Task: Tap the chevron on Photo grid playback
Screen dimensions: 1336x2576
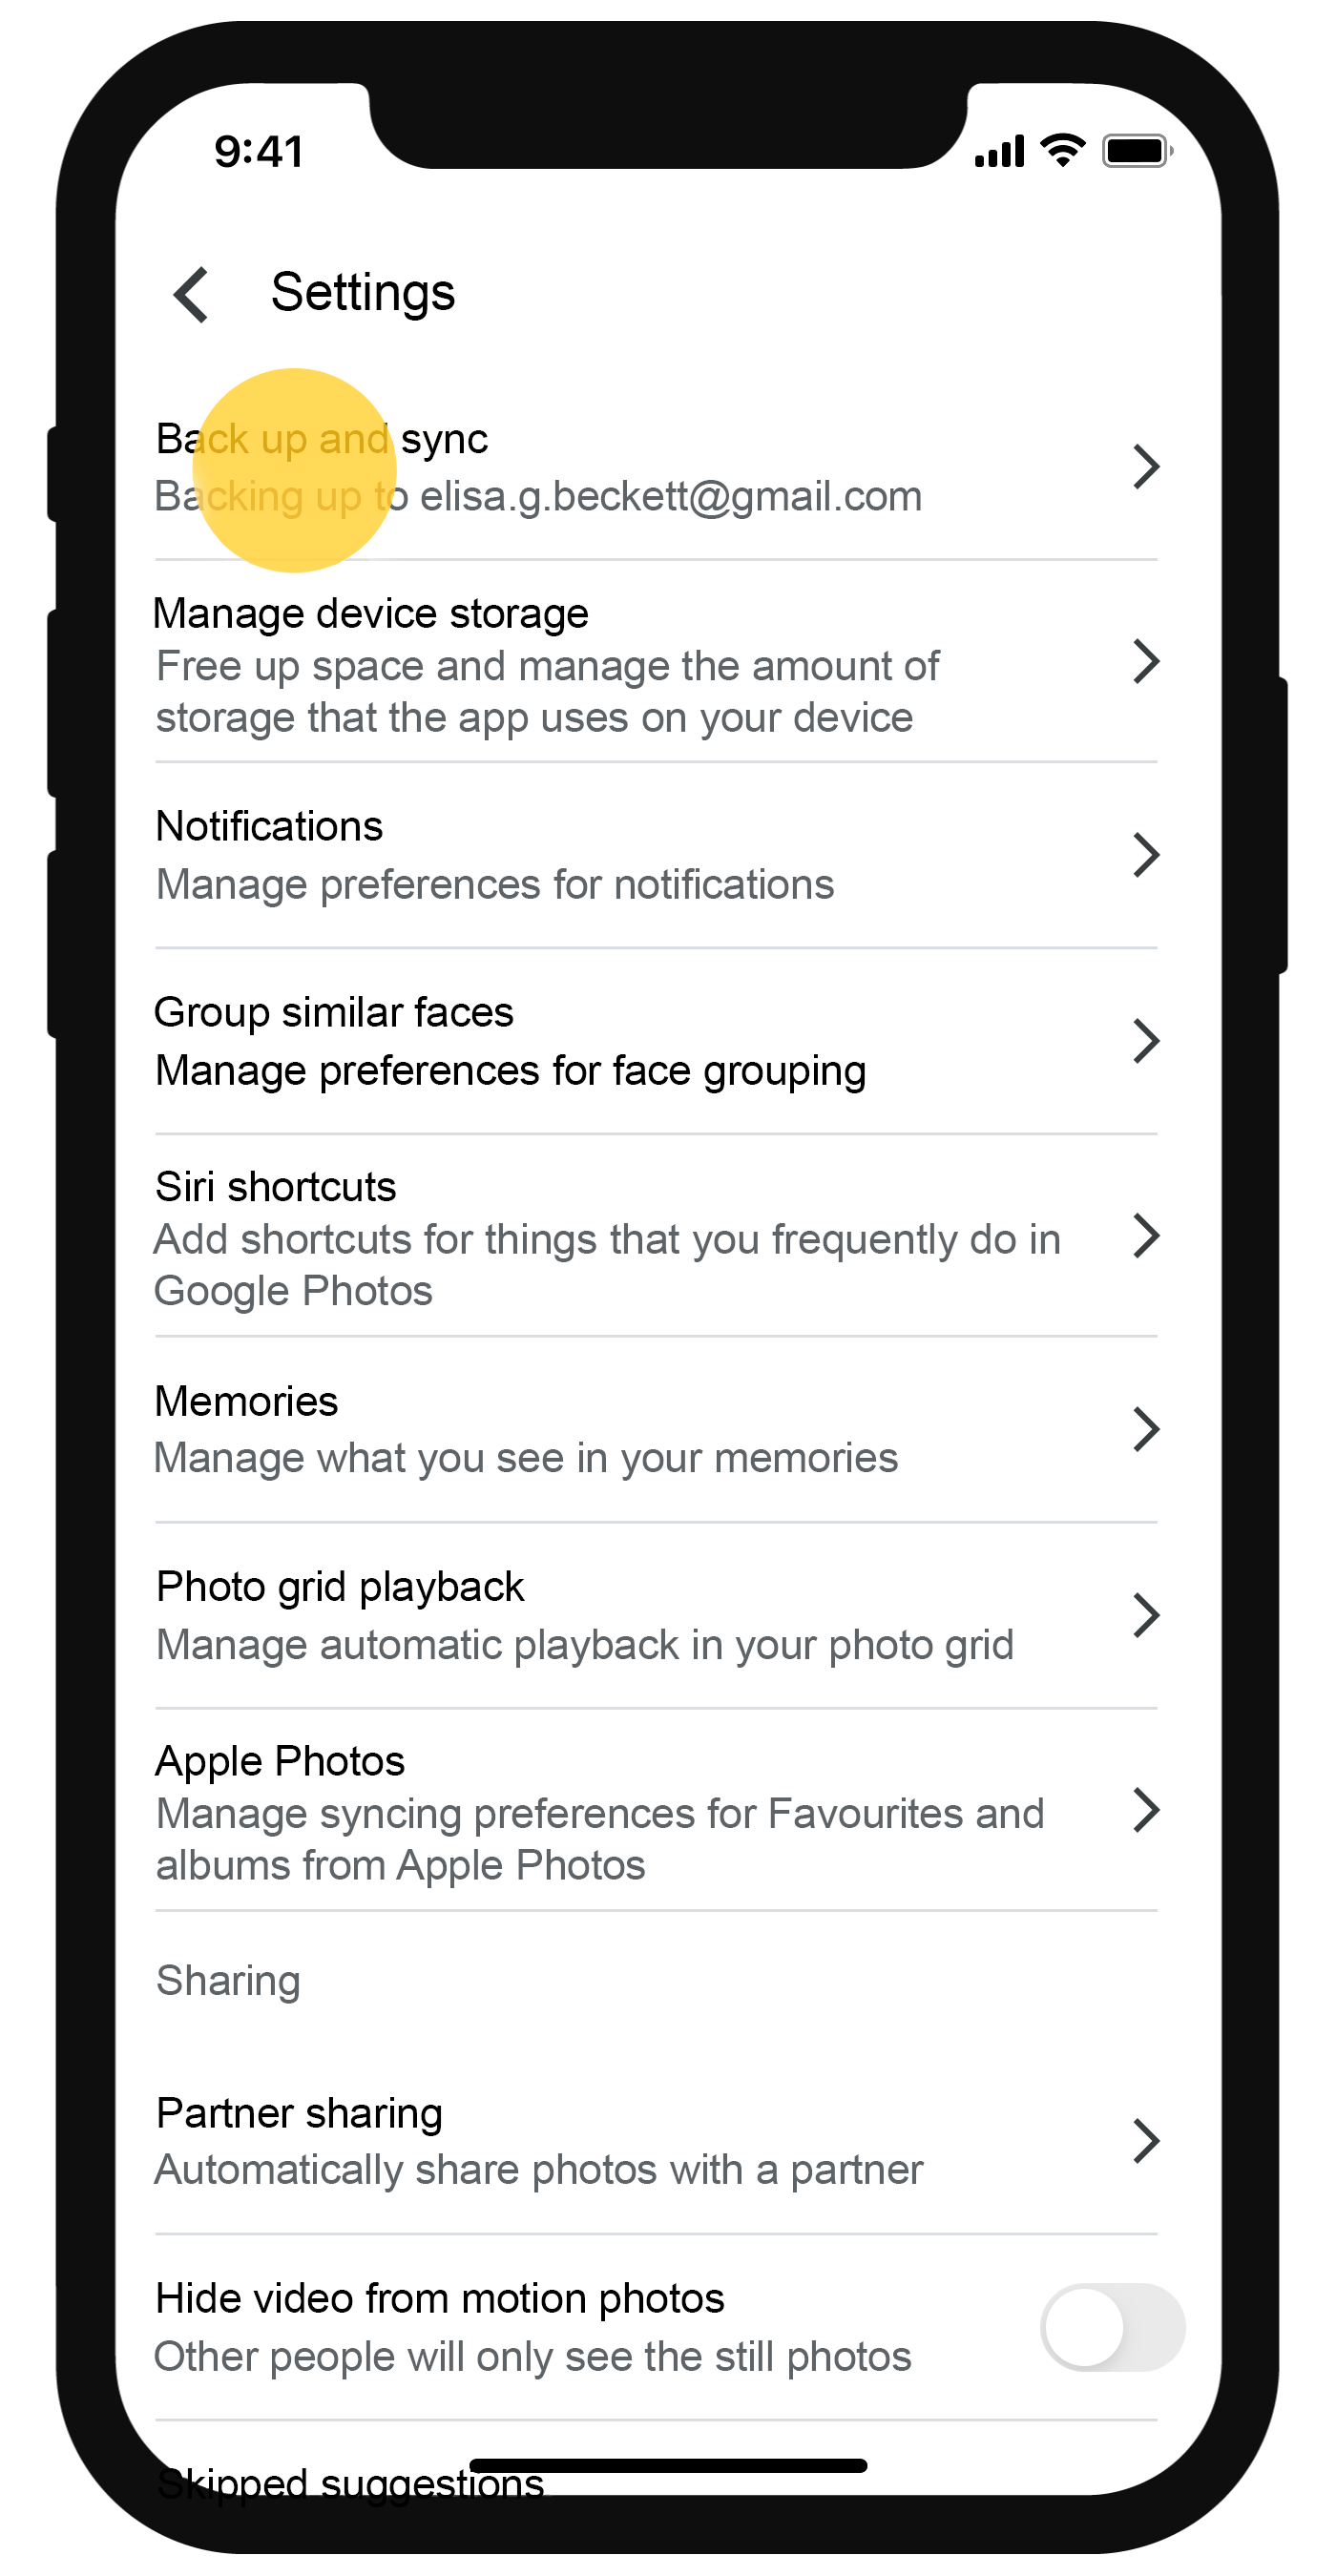Action: pyautogui.click(x=1146, y=1615)
